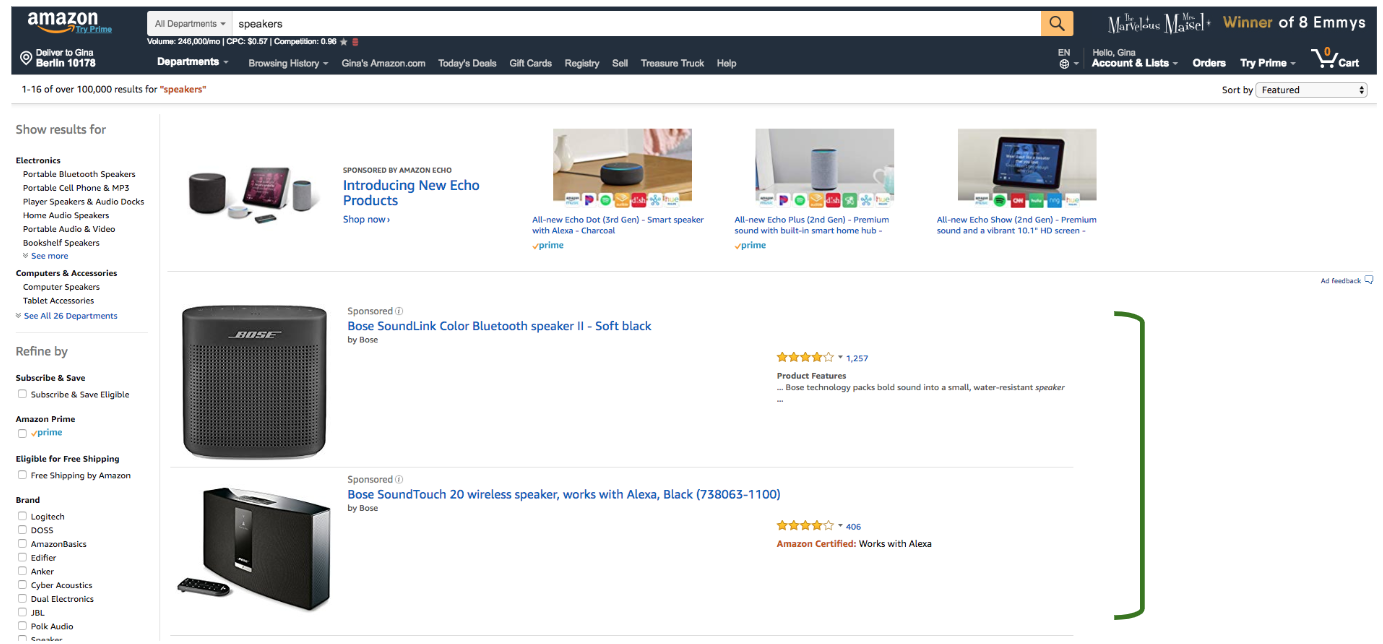This screenshot has width=1383, height=644.
Task: Click the Bose SoundTouch 20 star rating
Action: (805, 525)
